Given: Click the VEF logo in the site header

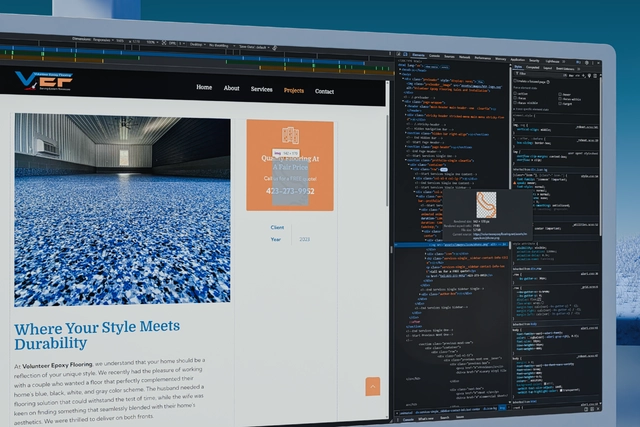Looking at the screenshot, I should click(44, 81).
